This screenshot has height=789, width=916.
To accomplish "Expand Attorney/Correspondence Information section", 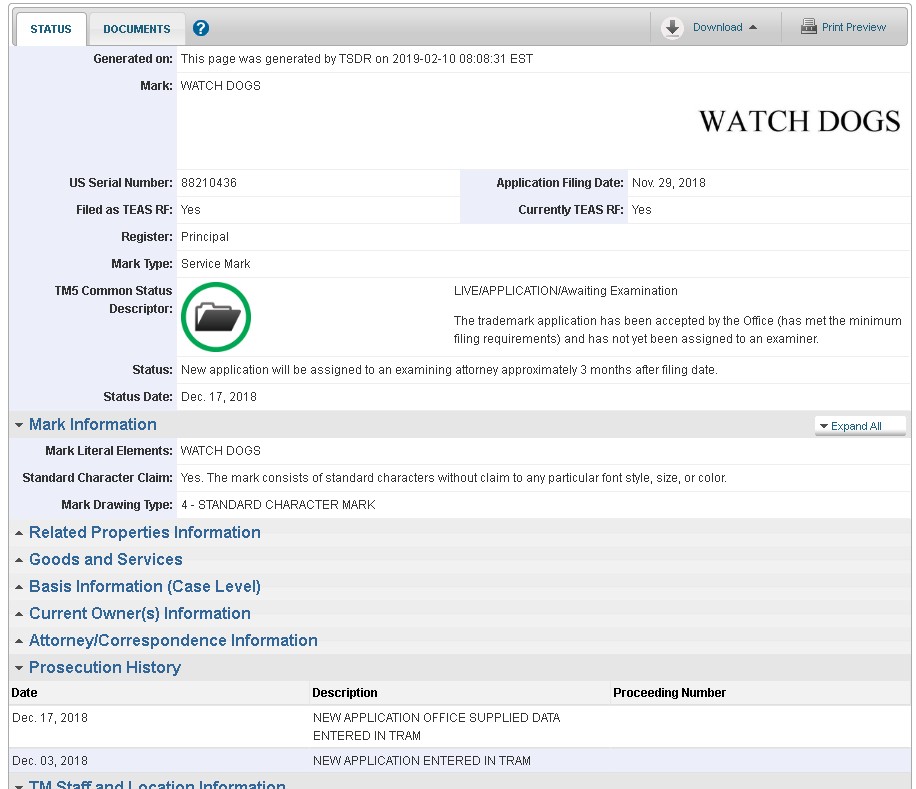I will click(x=173, y=641).
